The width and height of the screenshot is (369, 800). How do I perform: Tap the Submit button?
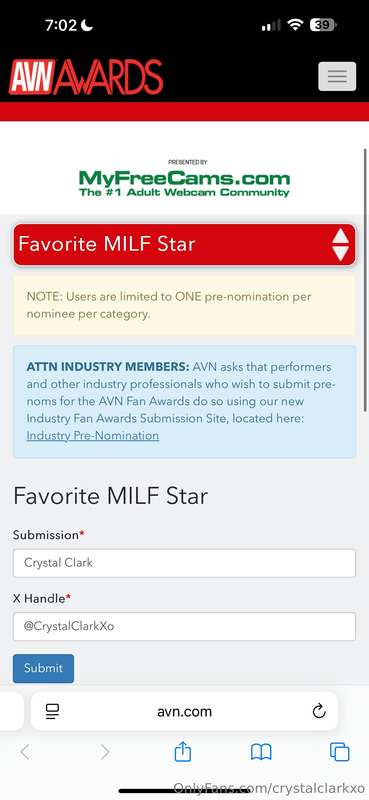[43, 668]
